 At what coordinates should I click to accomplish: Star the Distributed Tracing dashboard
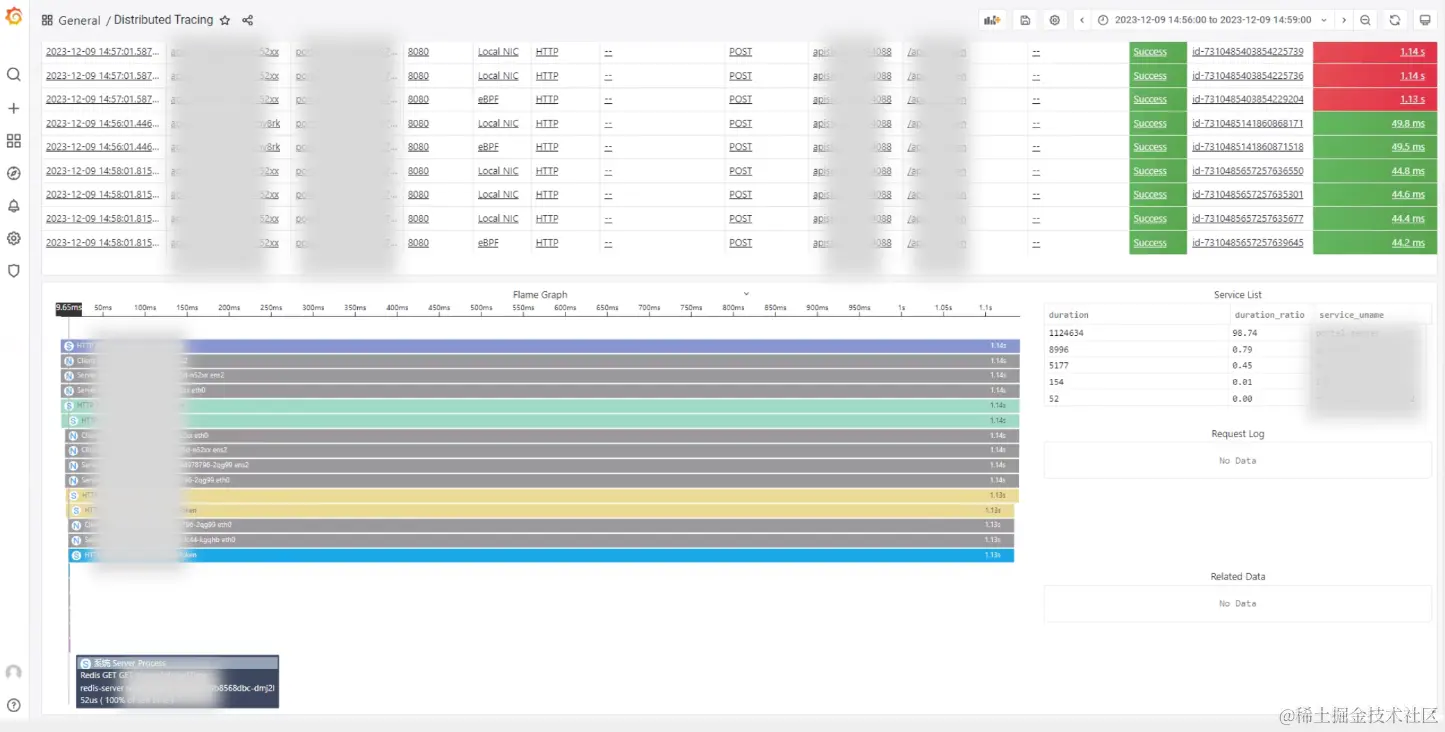(x=226, y=19)
